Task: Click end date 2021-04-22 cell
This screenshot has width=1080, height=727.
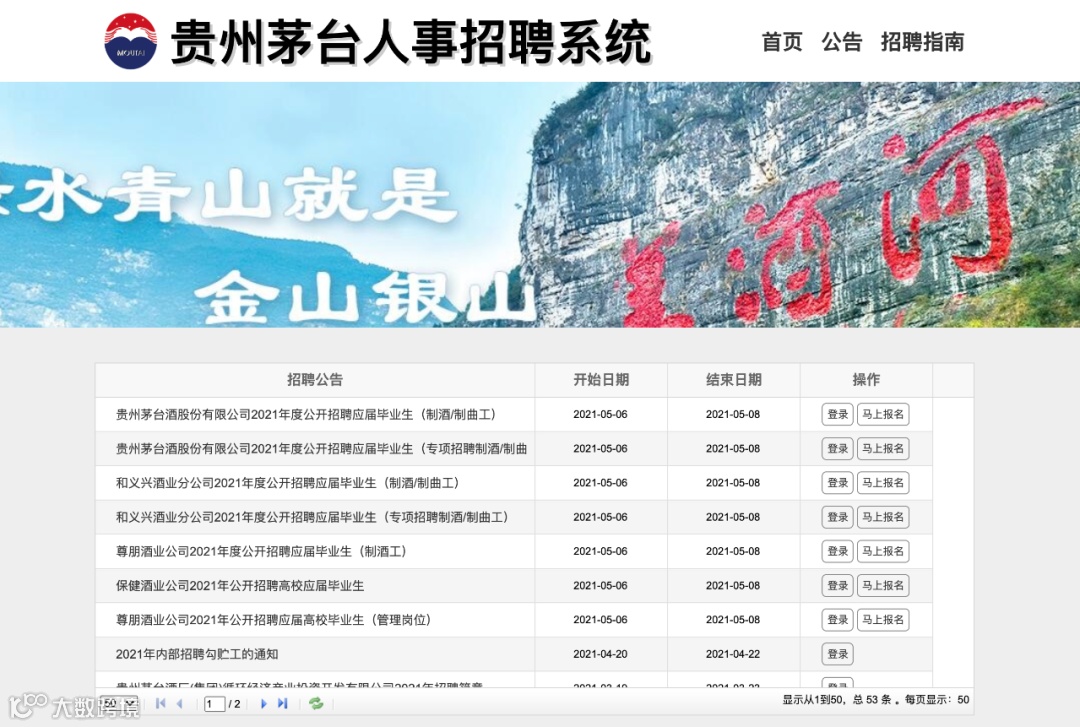Action: [733, 654]
